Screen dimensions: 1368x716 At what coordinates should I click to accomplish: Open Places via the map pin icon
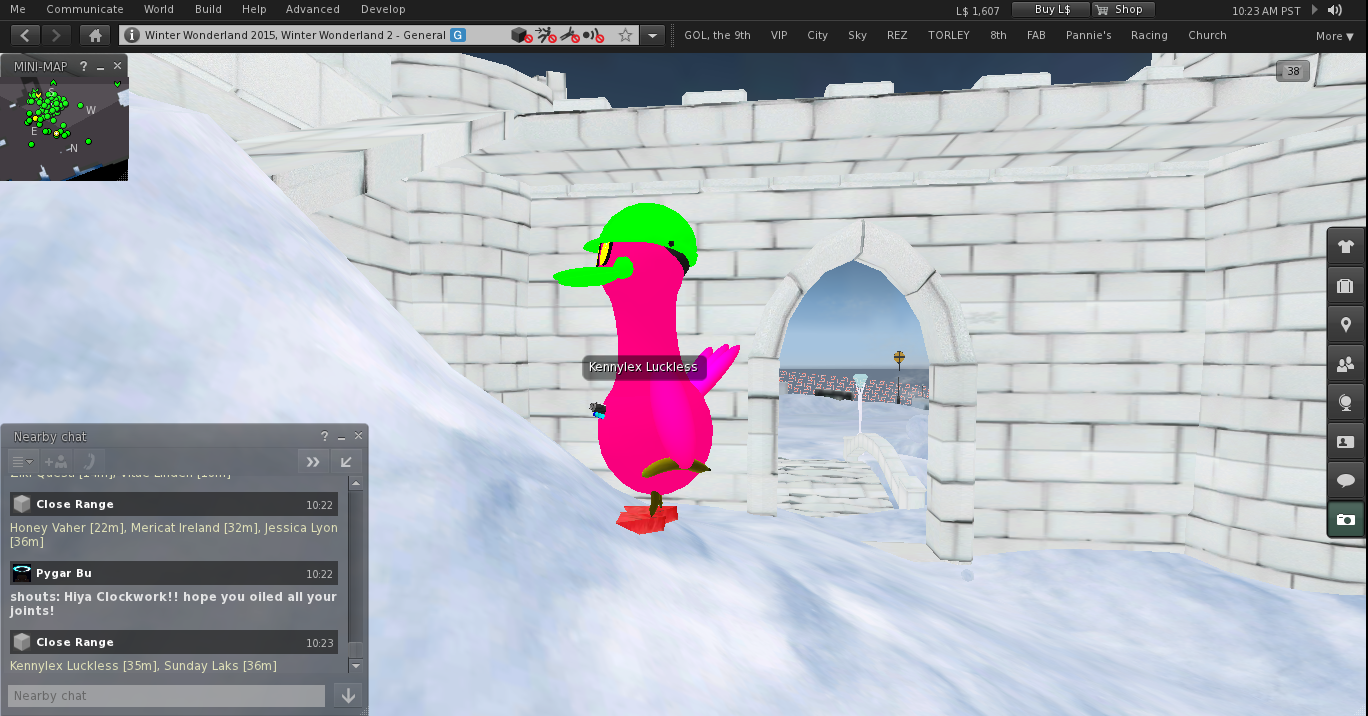click(1345, 325)
